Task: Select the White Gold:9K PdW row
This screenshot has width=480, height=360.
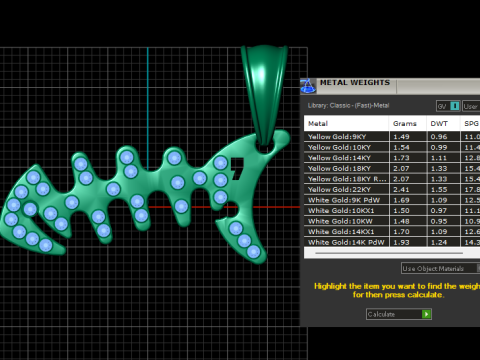Action: (x=392, y=200)
